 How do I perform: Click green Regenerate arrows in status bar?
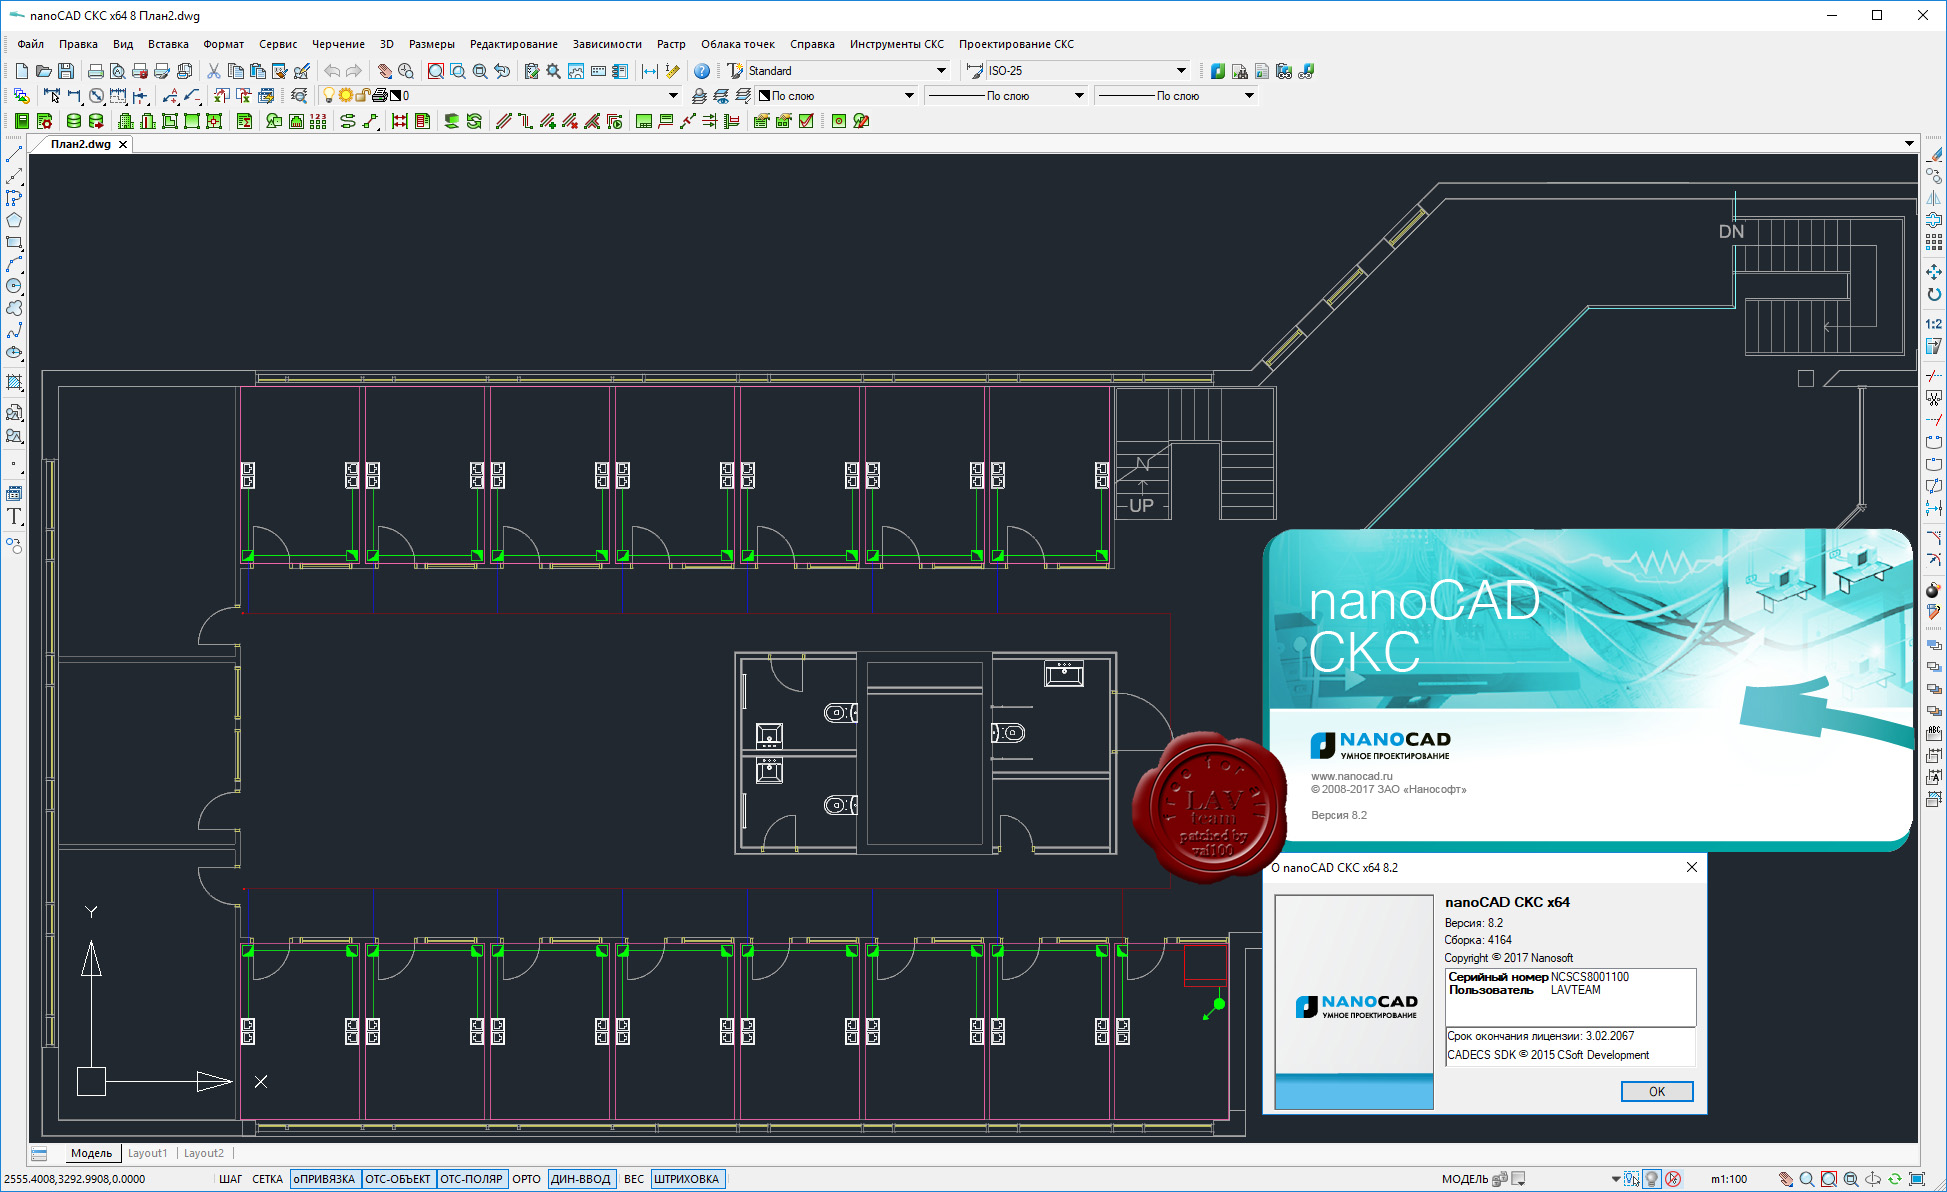point(1894,1179)
